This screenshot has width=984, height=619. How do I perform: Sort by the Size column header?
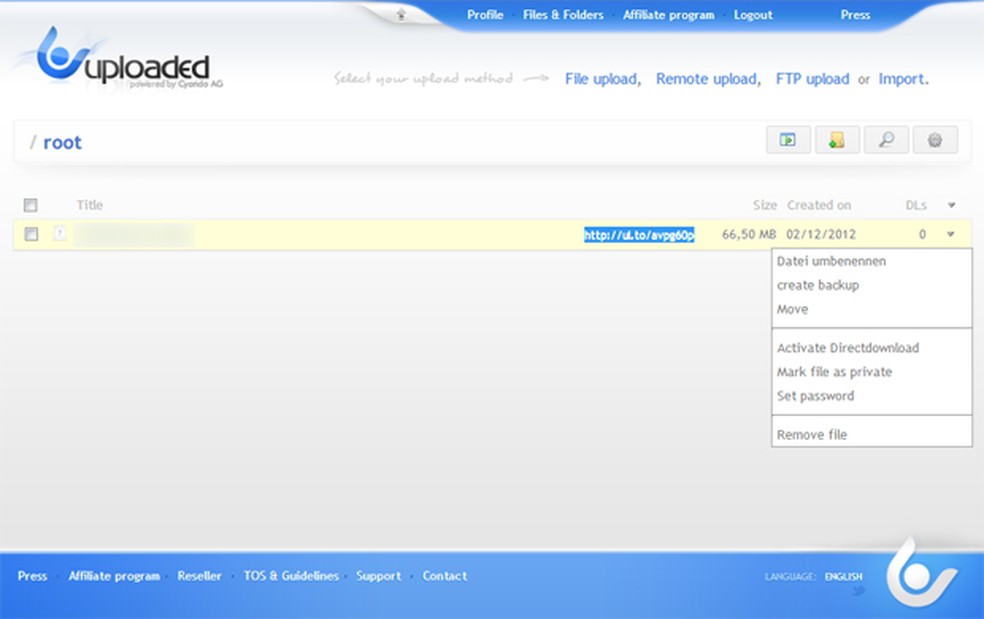click(x=764, y=205)
